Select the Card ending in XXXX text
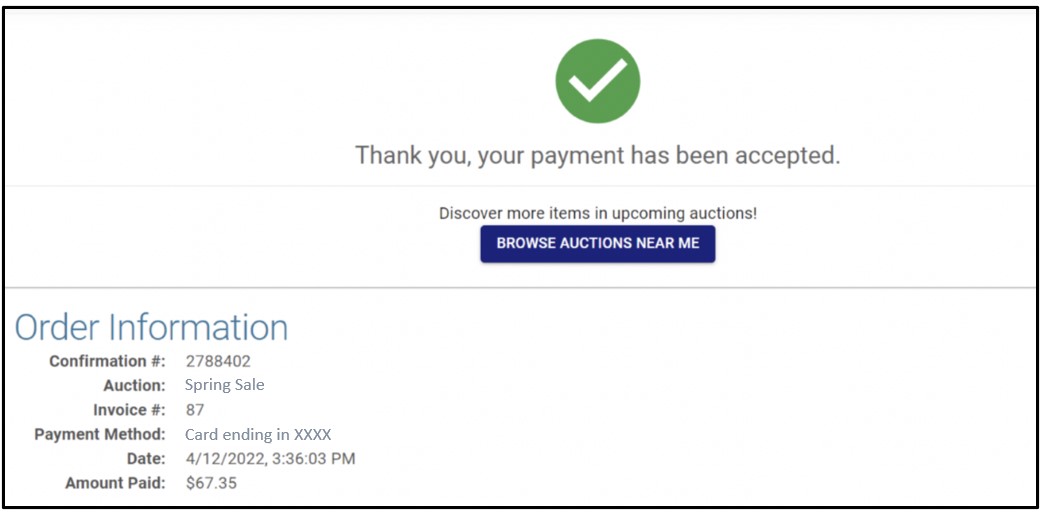The height and width of the screenshot is (513, 1045). click(x=258, y=435)
